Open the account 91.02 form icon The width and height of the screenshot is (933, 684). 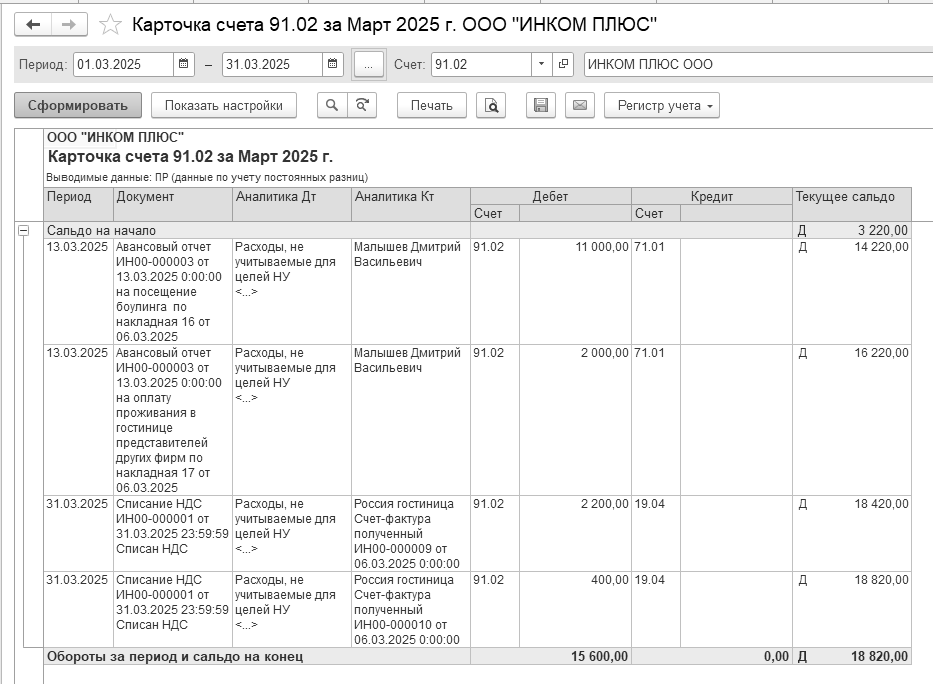[x=562, y=64]
